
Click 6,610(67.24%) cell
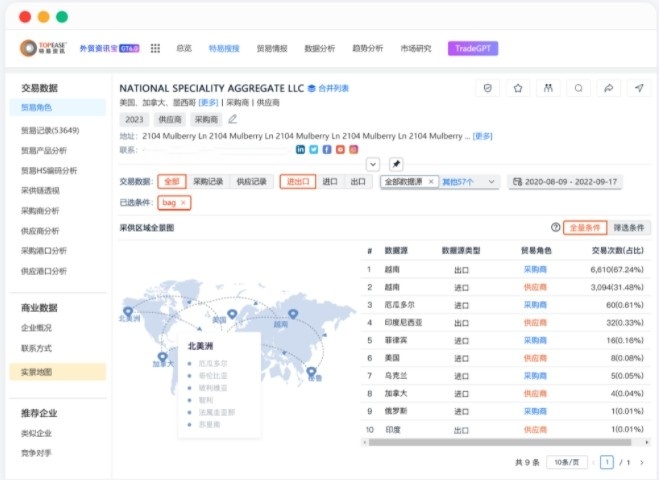(x=617, y=269)
